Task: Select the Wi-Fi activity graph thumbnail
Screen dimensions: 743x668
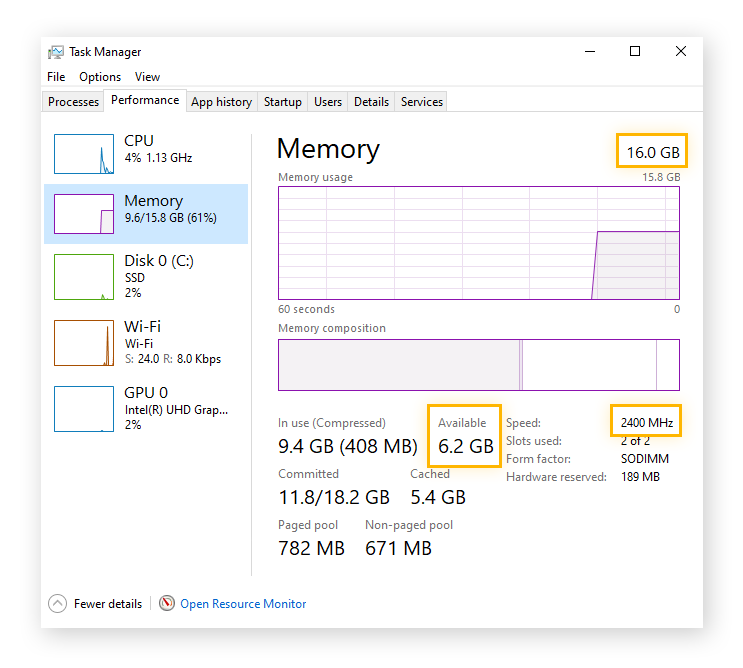Action: 84,342
